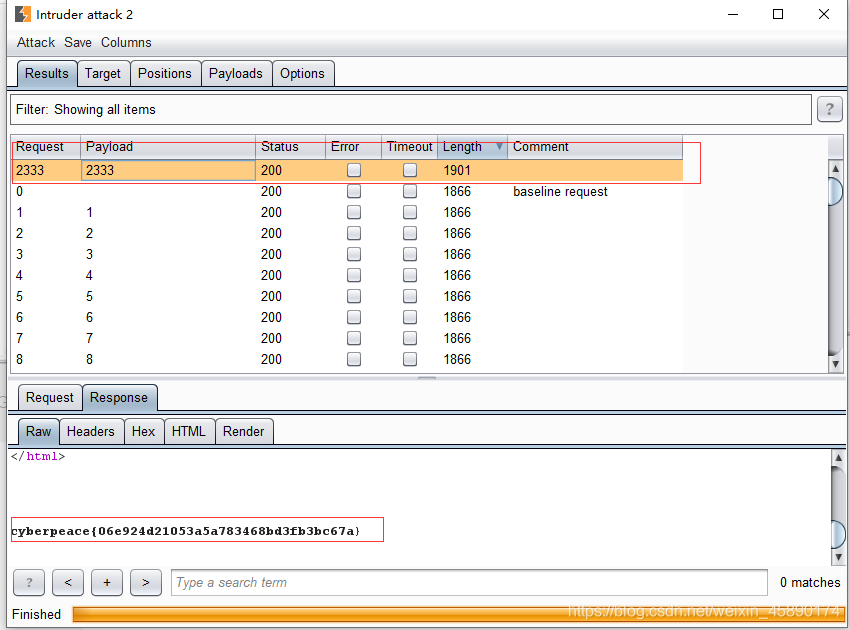The image size is (850, 630).
Task: Go to next search match with > button
Action: [x=146, y=583]
